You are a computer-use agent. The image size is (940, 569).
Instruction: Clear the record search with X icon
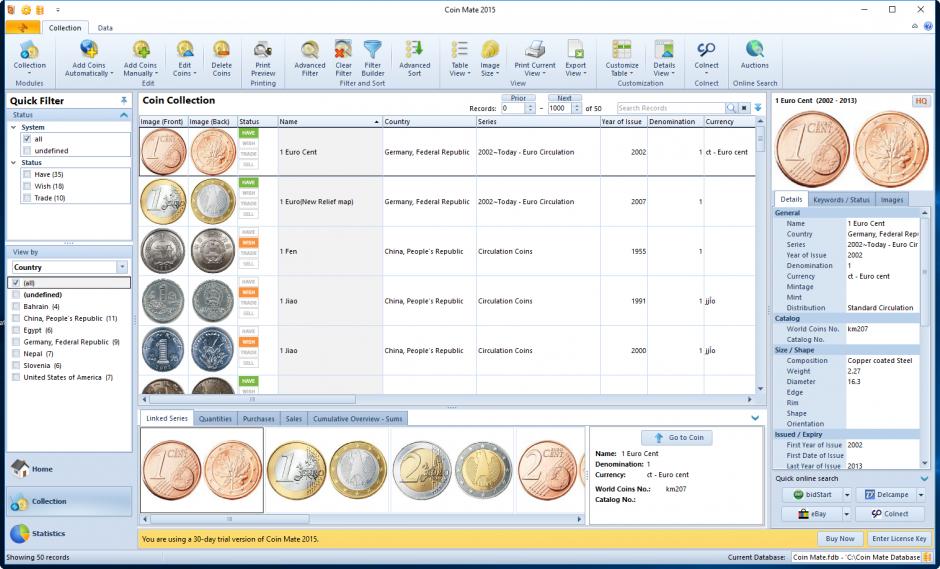click(743, 108)
